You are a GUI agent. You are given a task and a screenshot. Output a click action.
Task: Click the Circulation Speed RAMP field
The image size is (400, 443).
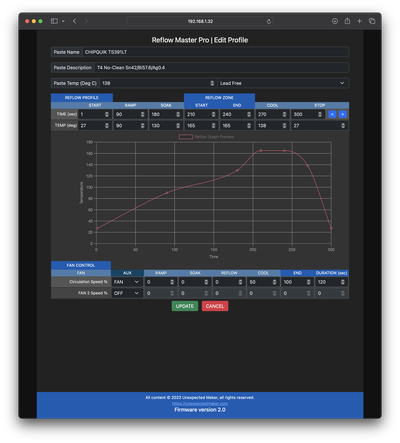(161, 282)
